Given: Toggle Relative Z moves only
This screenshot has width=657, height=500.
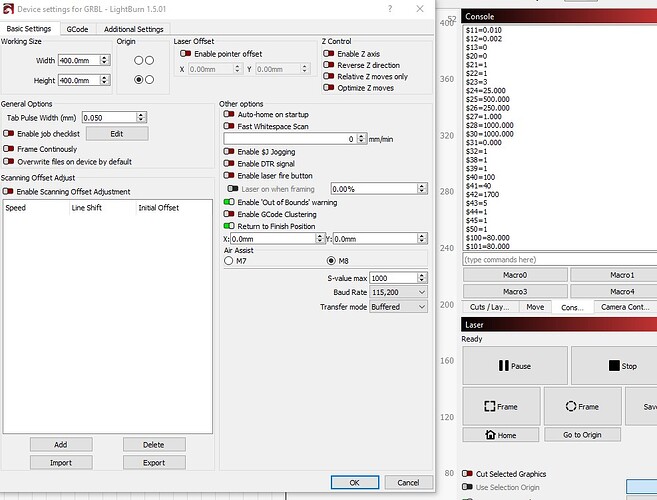Looking at the screenshot, I should tap(328, 76).
